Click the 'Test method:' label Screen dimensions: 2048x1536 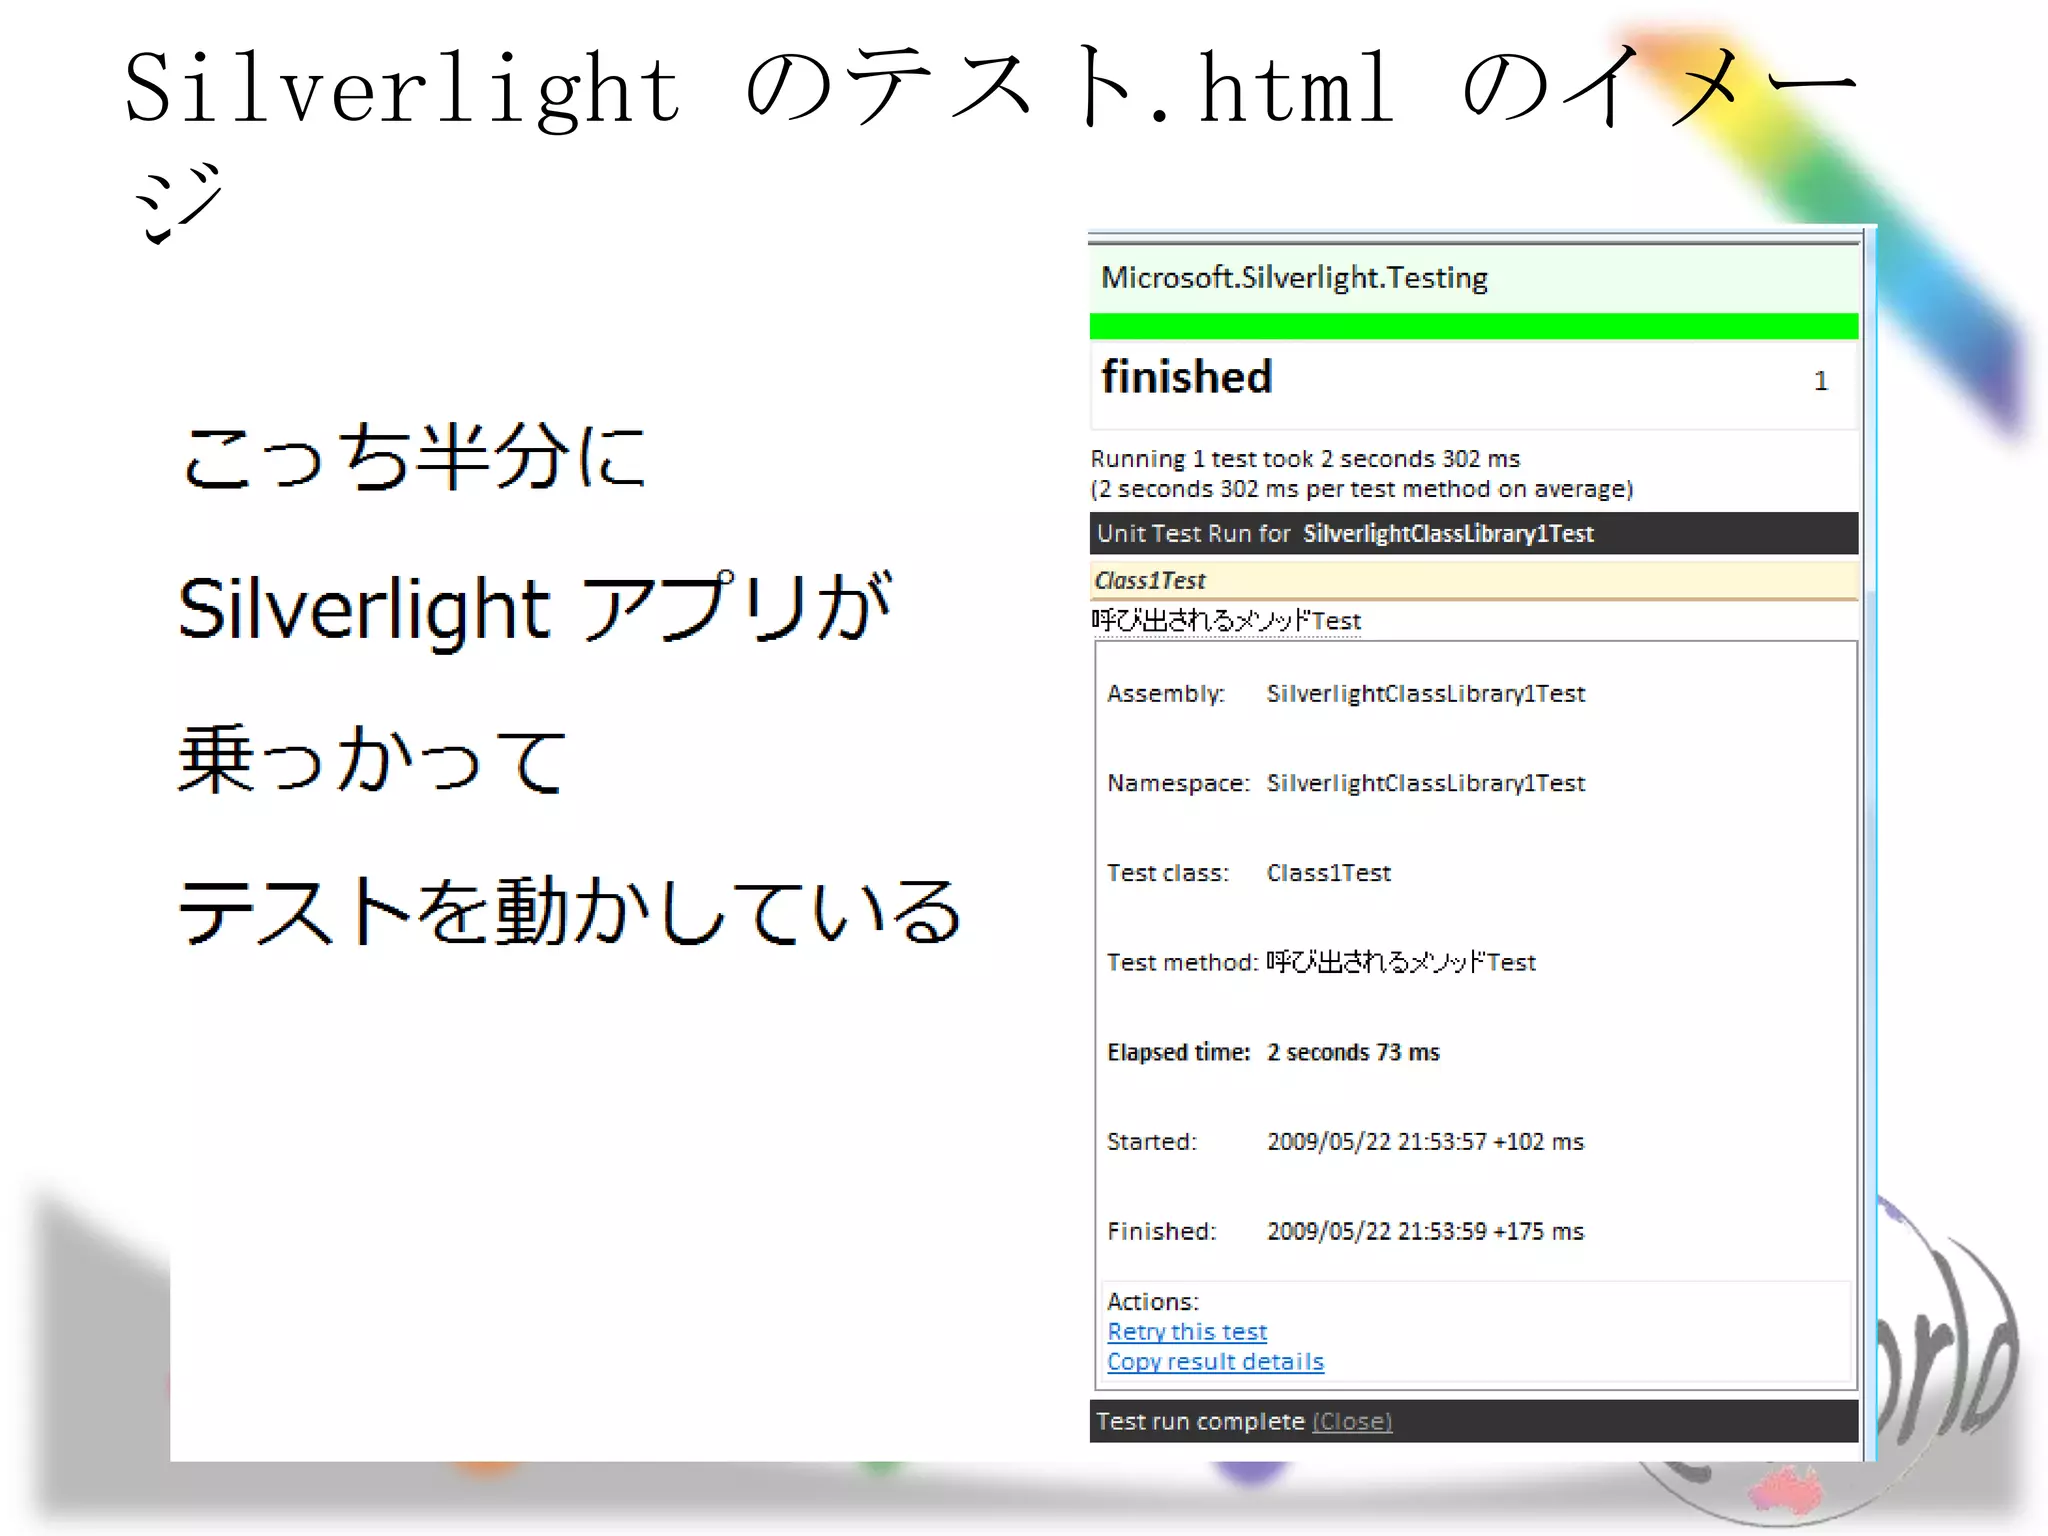[x=1182, y=962]
